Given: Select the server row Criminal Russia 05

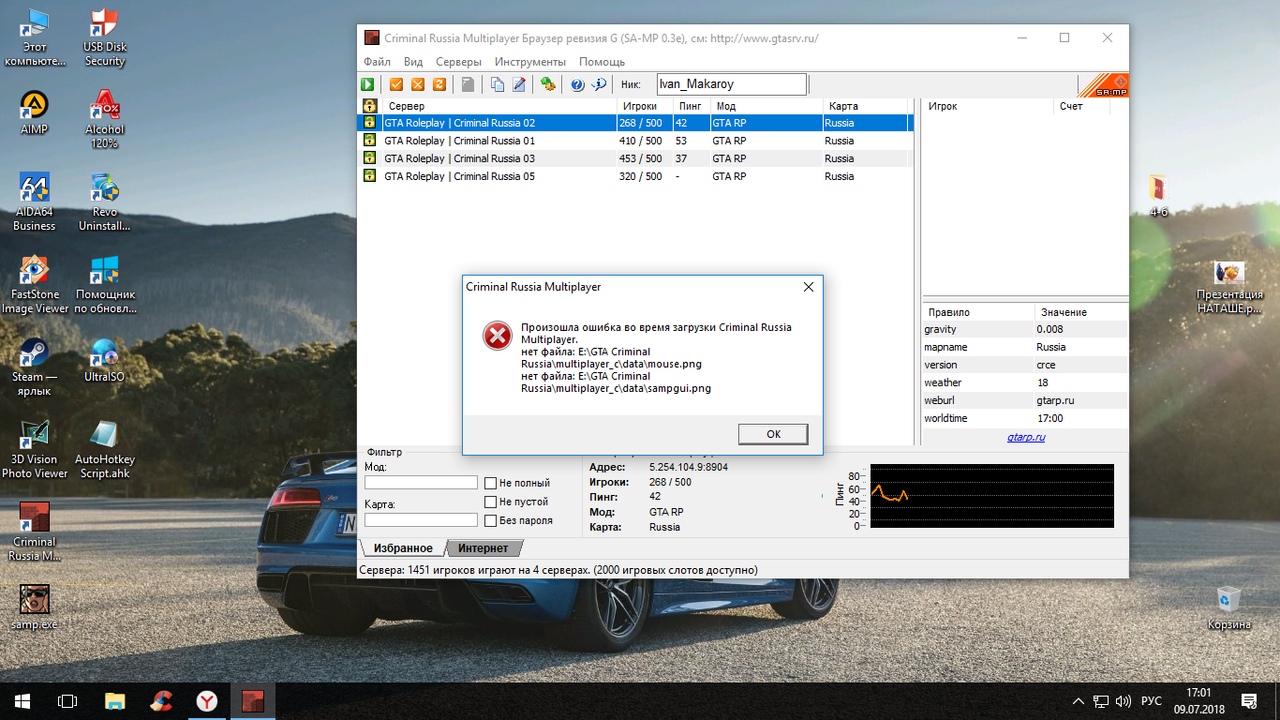Looking at the screenshot, I should click(635, 177).
